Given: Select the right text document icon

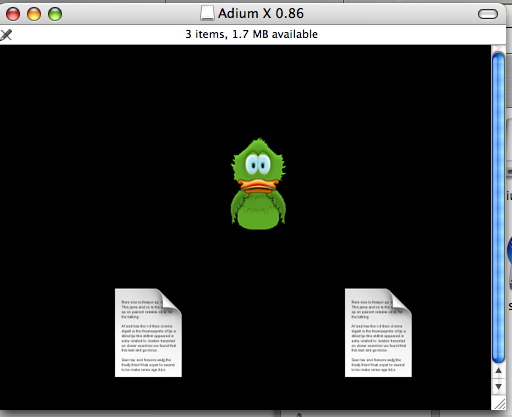Looking at the screenshot, I should point(378,333).
